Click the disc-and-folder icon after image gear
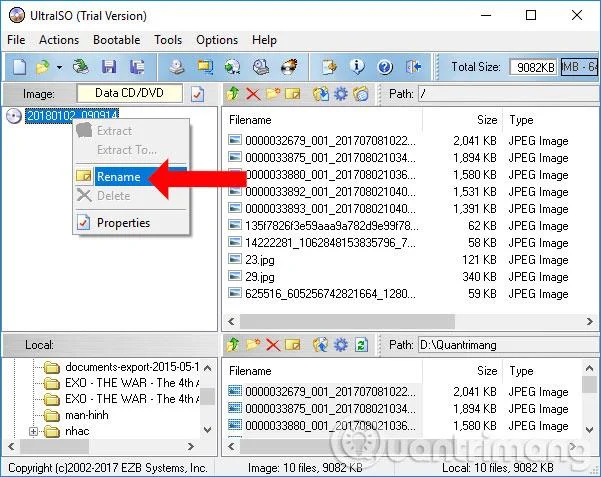Image resolution: width=601 pixels, height=477 pixels. click(x=361, y=94)
